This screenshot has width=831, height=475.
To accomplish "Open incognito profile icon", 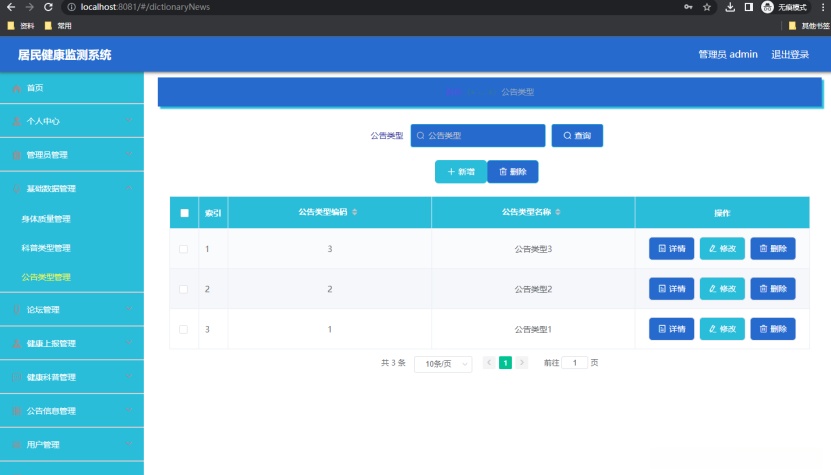I will [x=767, y=7].
